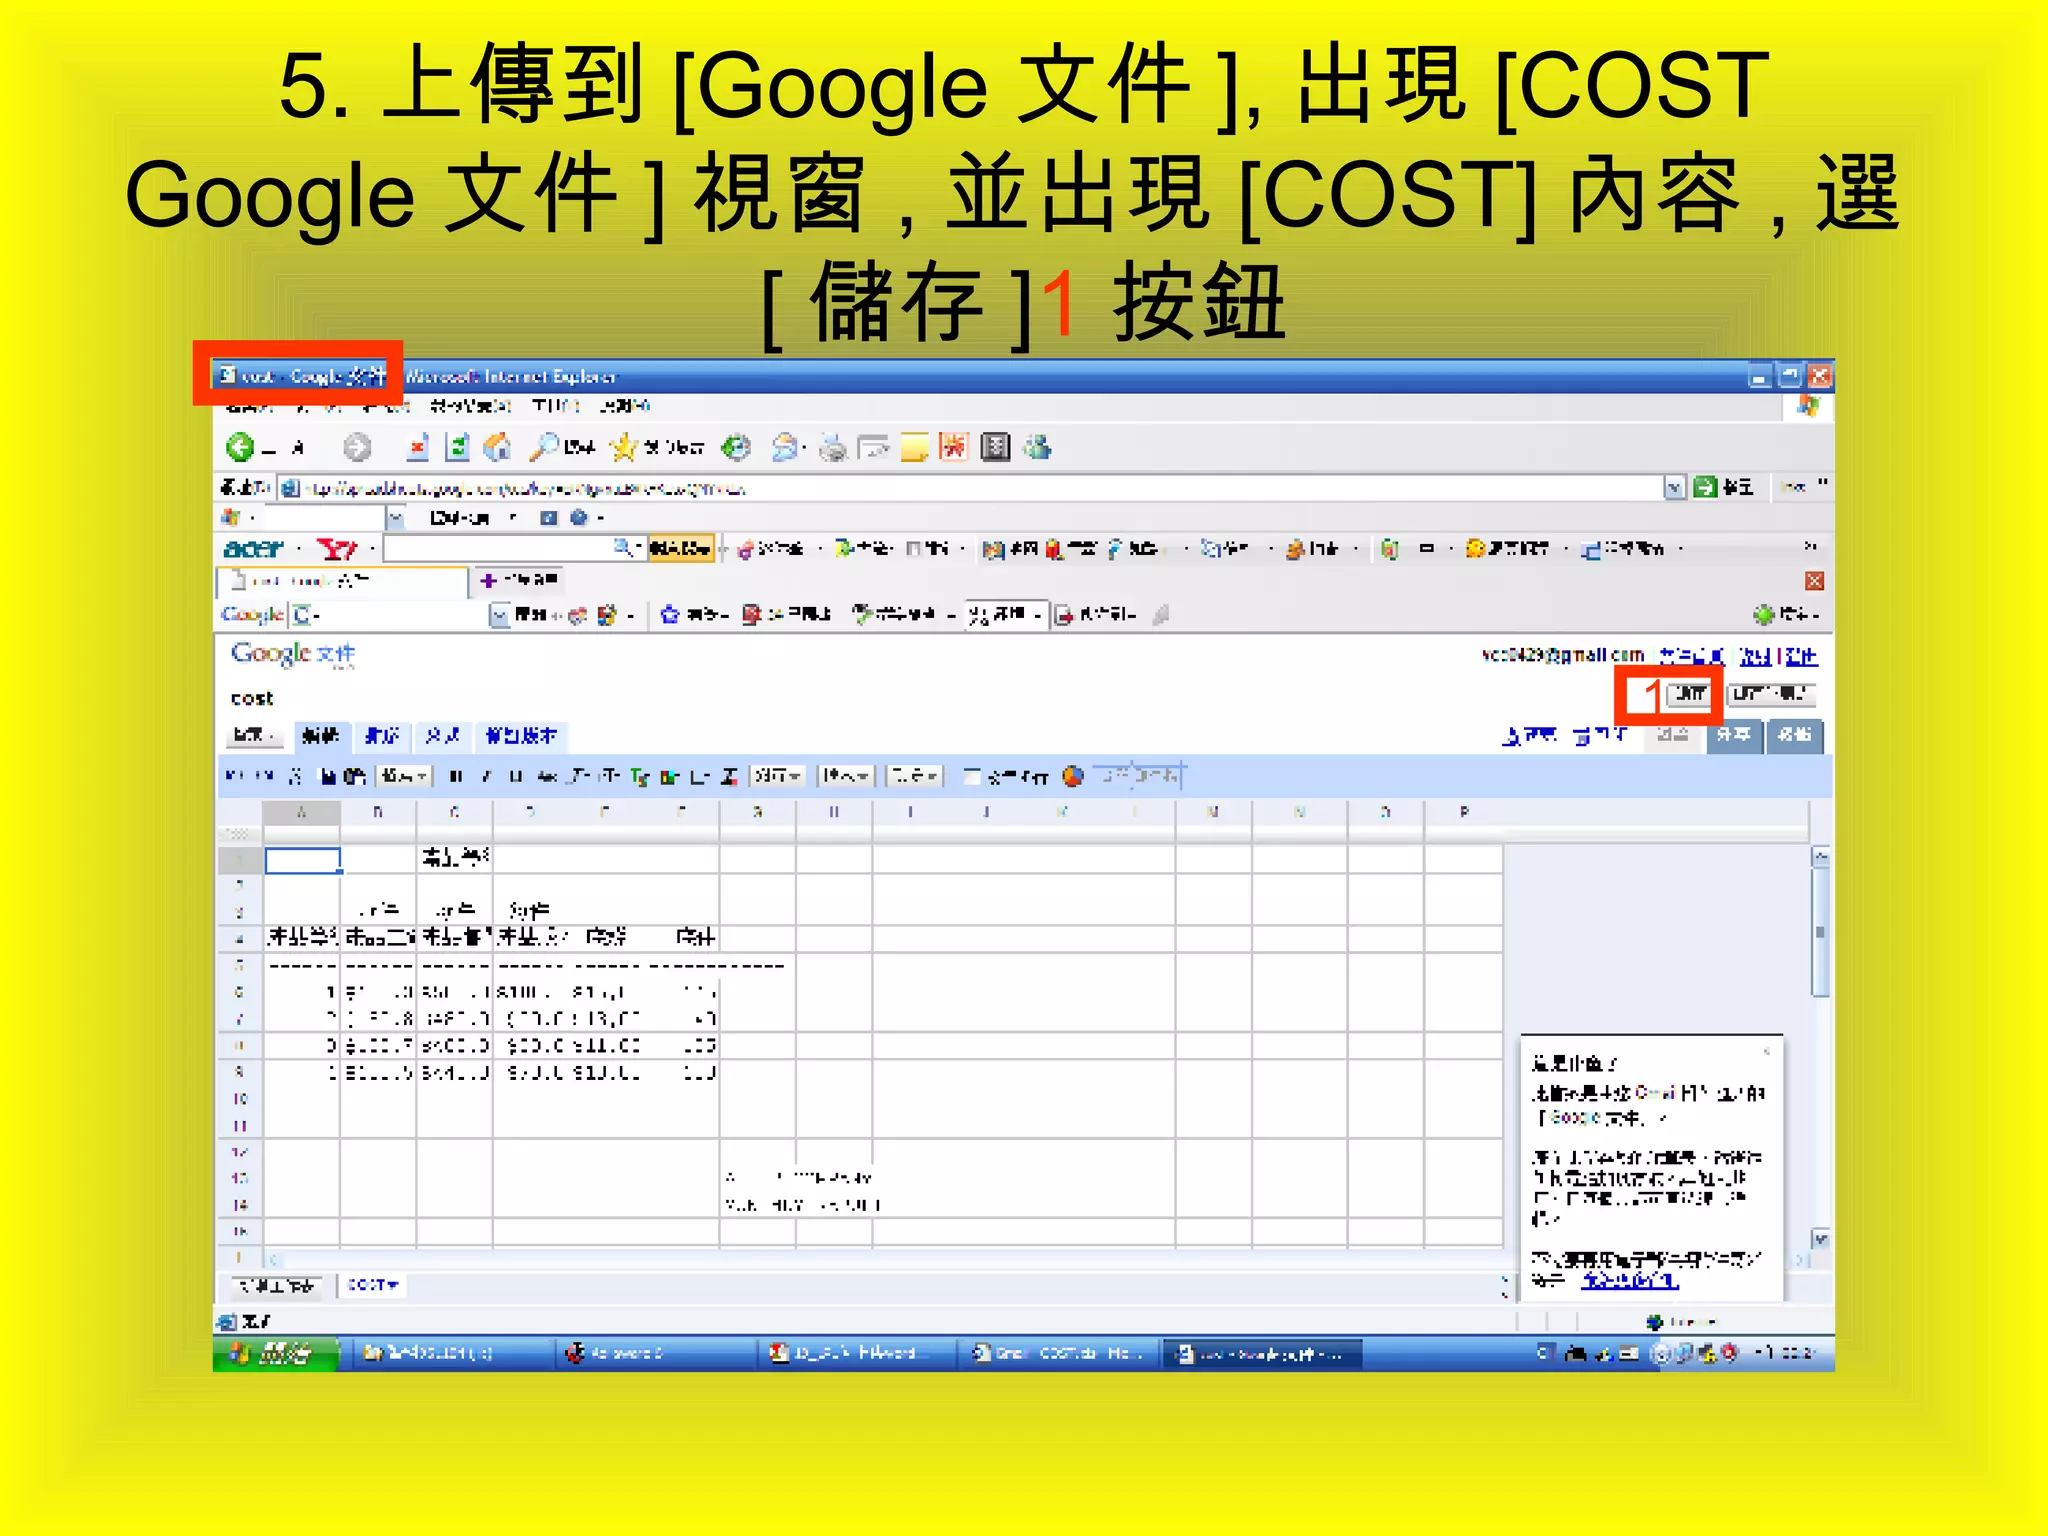Click the Paste clipboard icon in spreadsheet toolbar
2048x1536 pixels.
point(354,776)
